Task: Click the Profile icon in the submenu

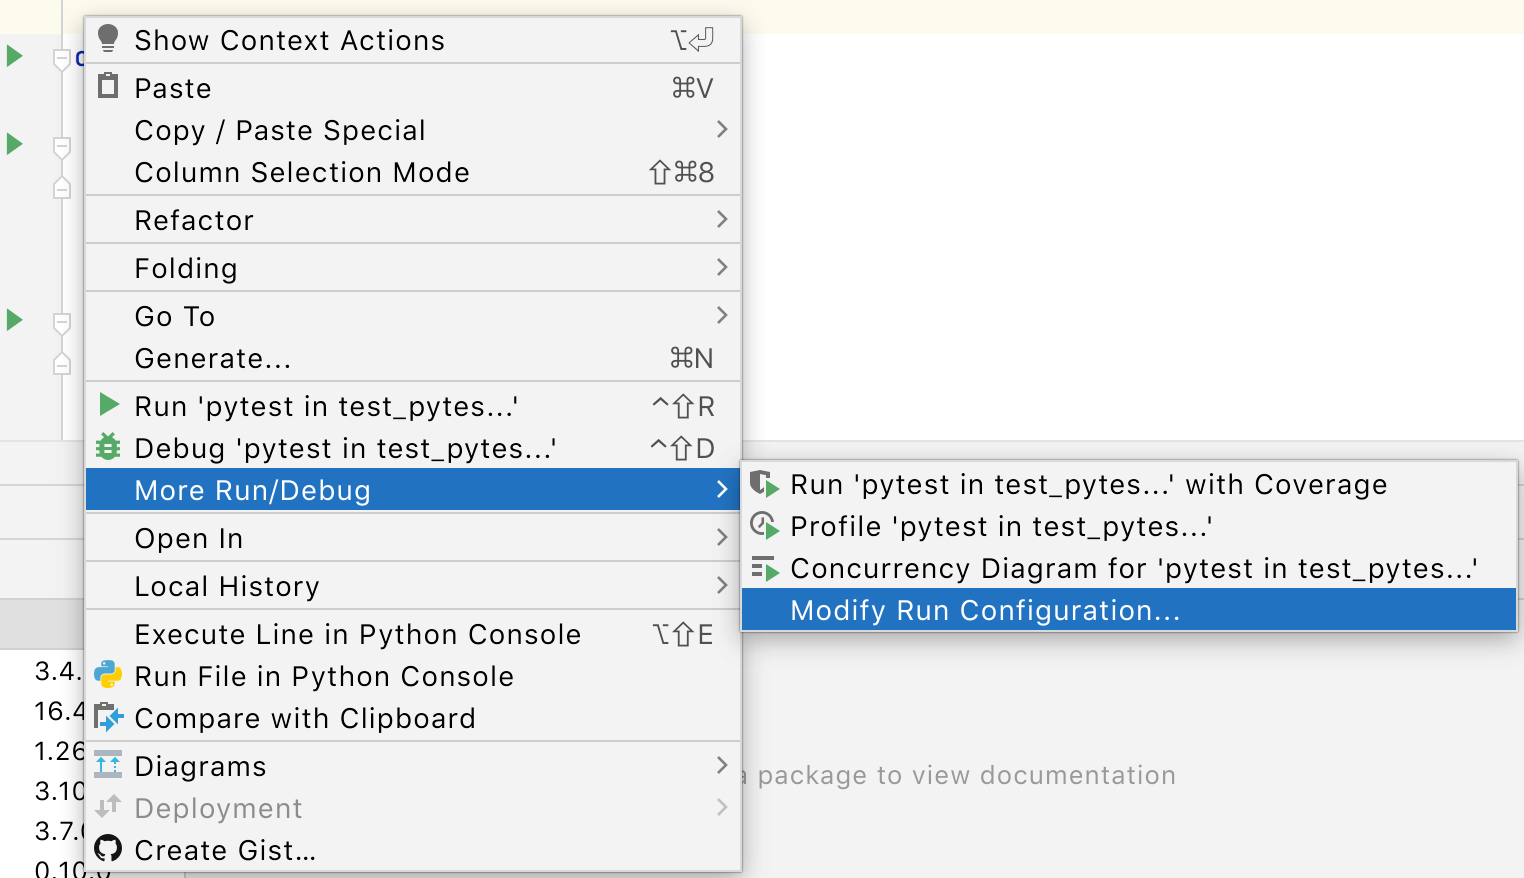Action: point(764,526)
